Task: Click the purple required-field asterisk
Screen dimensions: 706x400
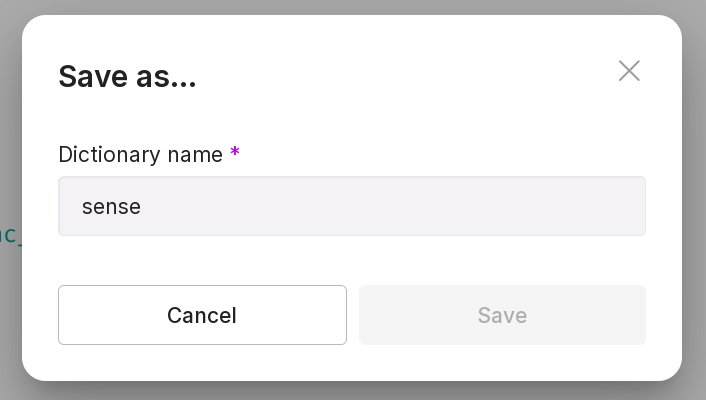Action: pyautogui.click(x=235, y=153)
